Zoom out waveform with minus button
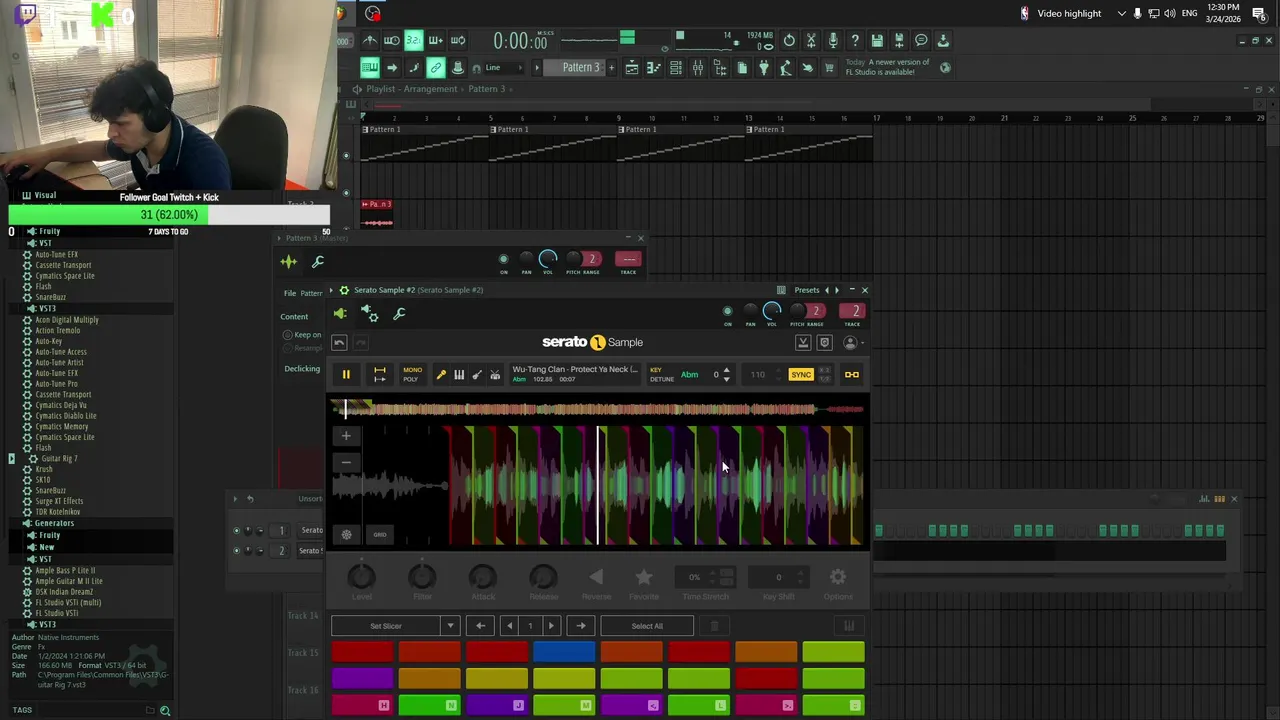Viewport: 1280px width, 720px height. tap(346, 462)
